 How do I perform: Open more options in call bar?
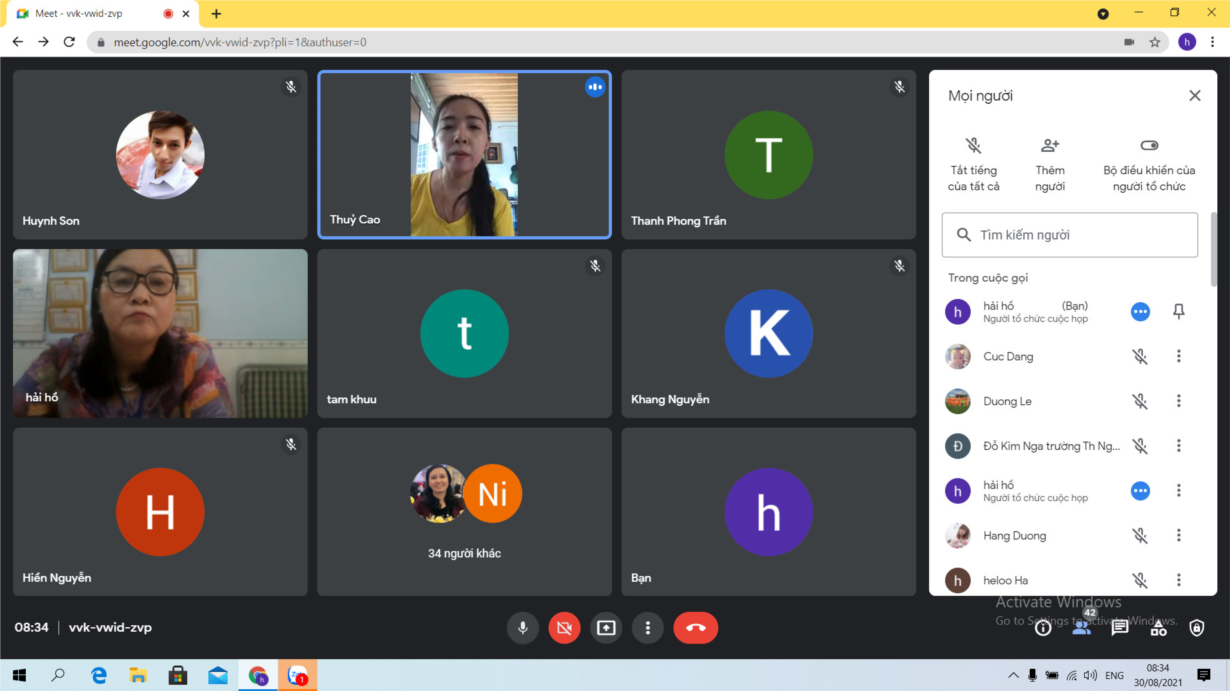[648, 628]
